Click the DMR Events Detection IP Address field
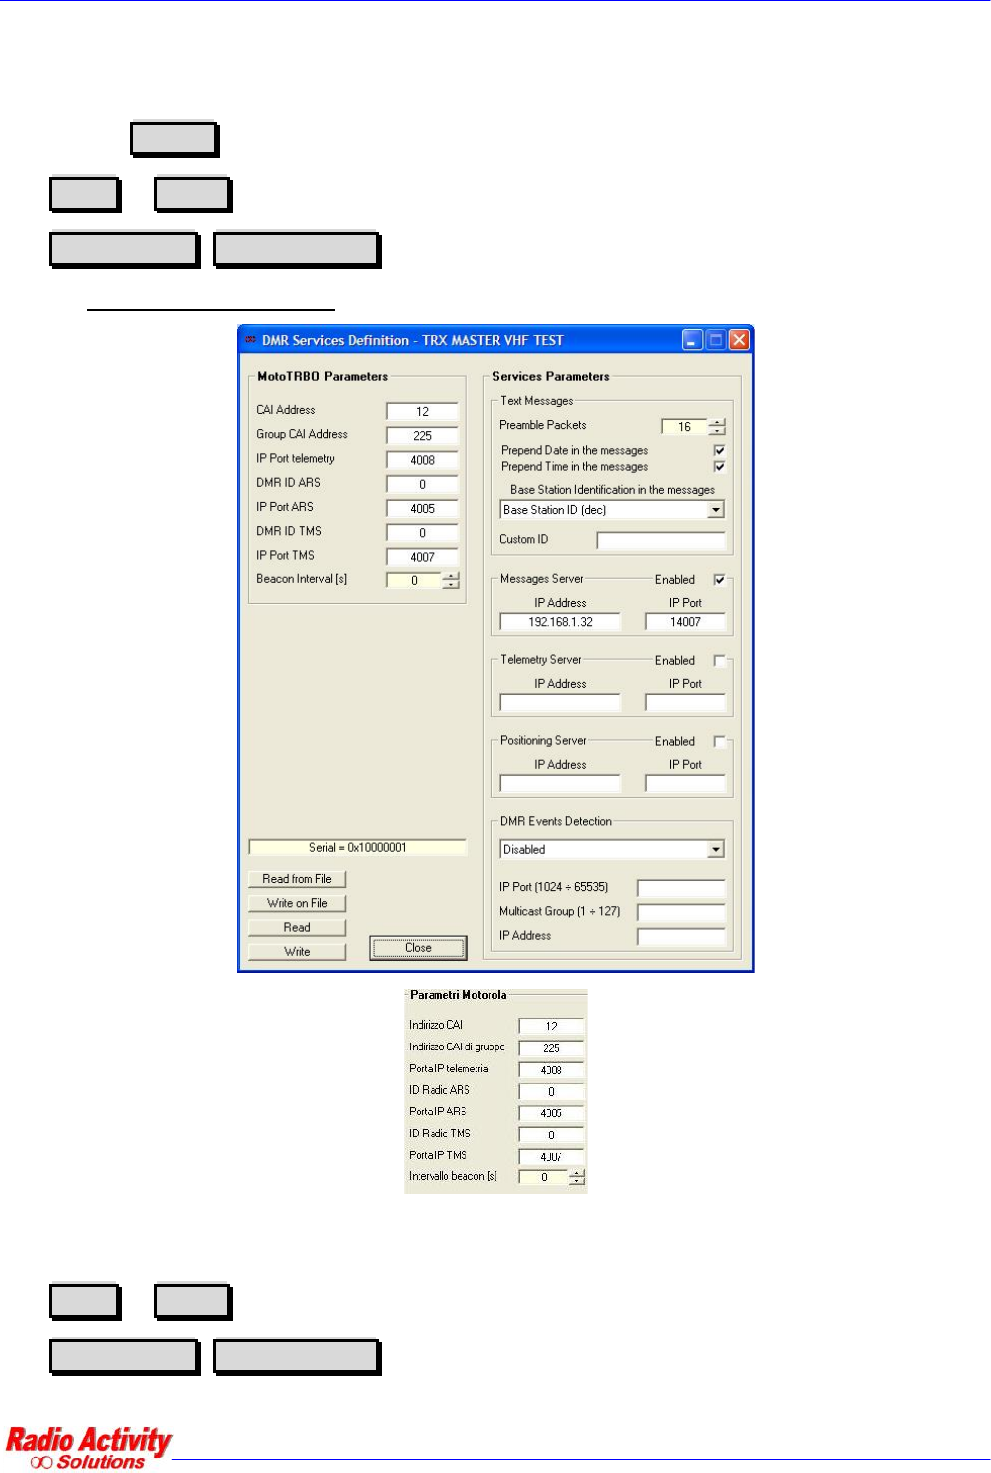The height and width of the screenshot is (1473, 991). [681, 937]
